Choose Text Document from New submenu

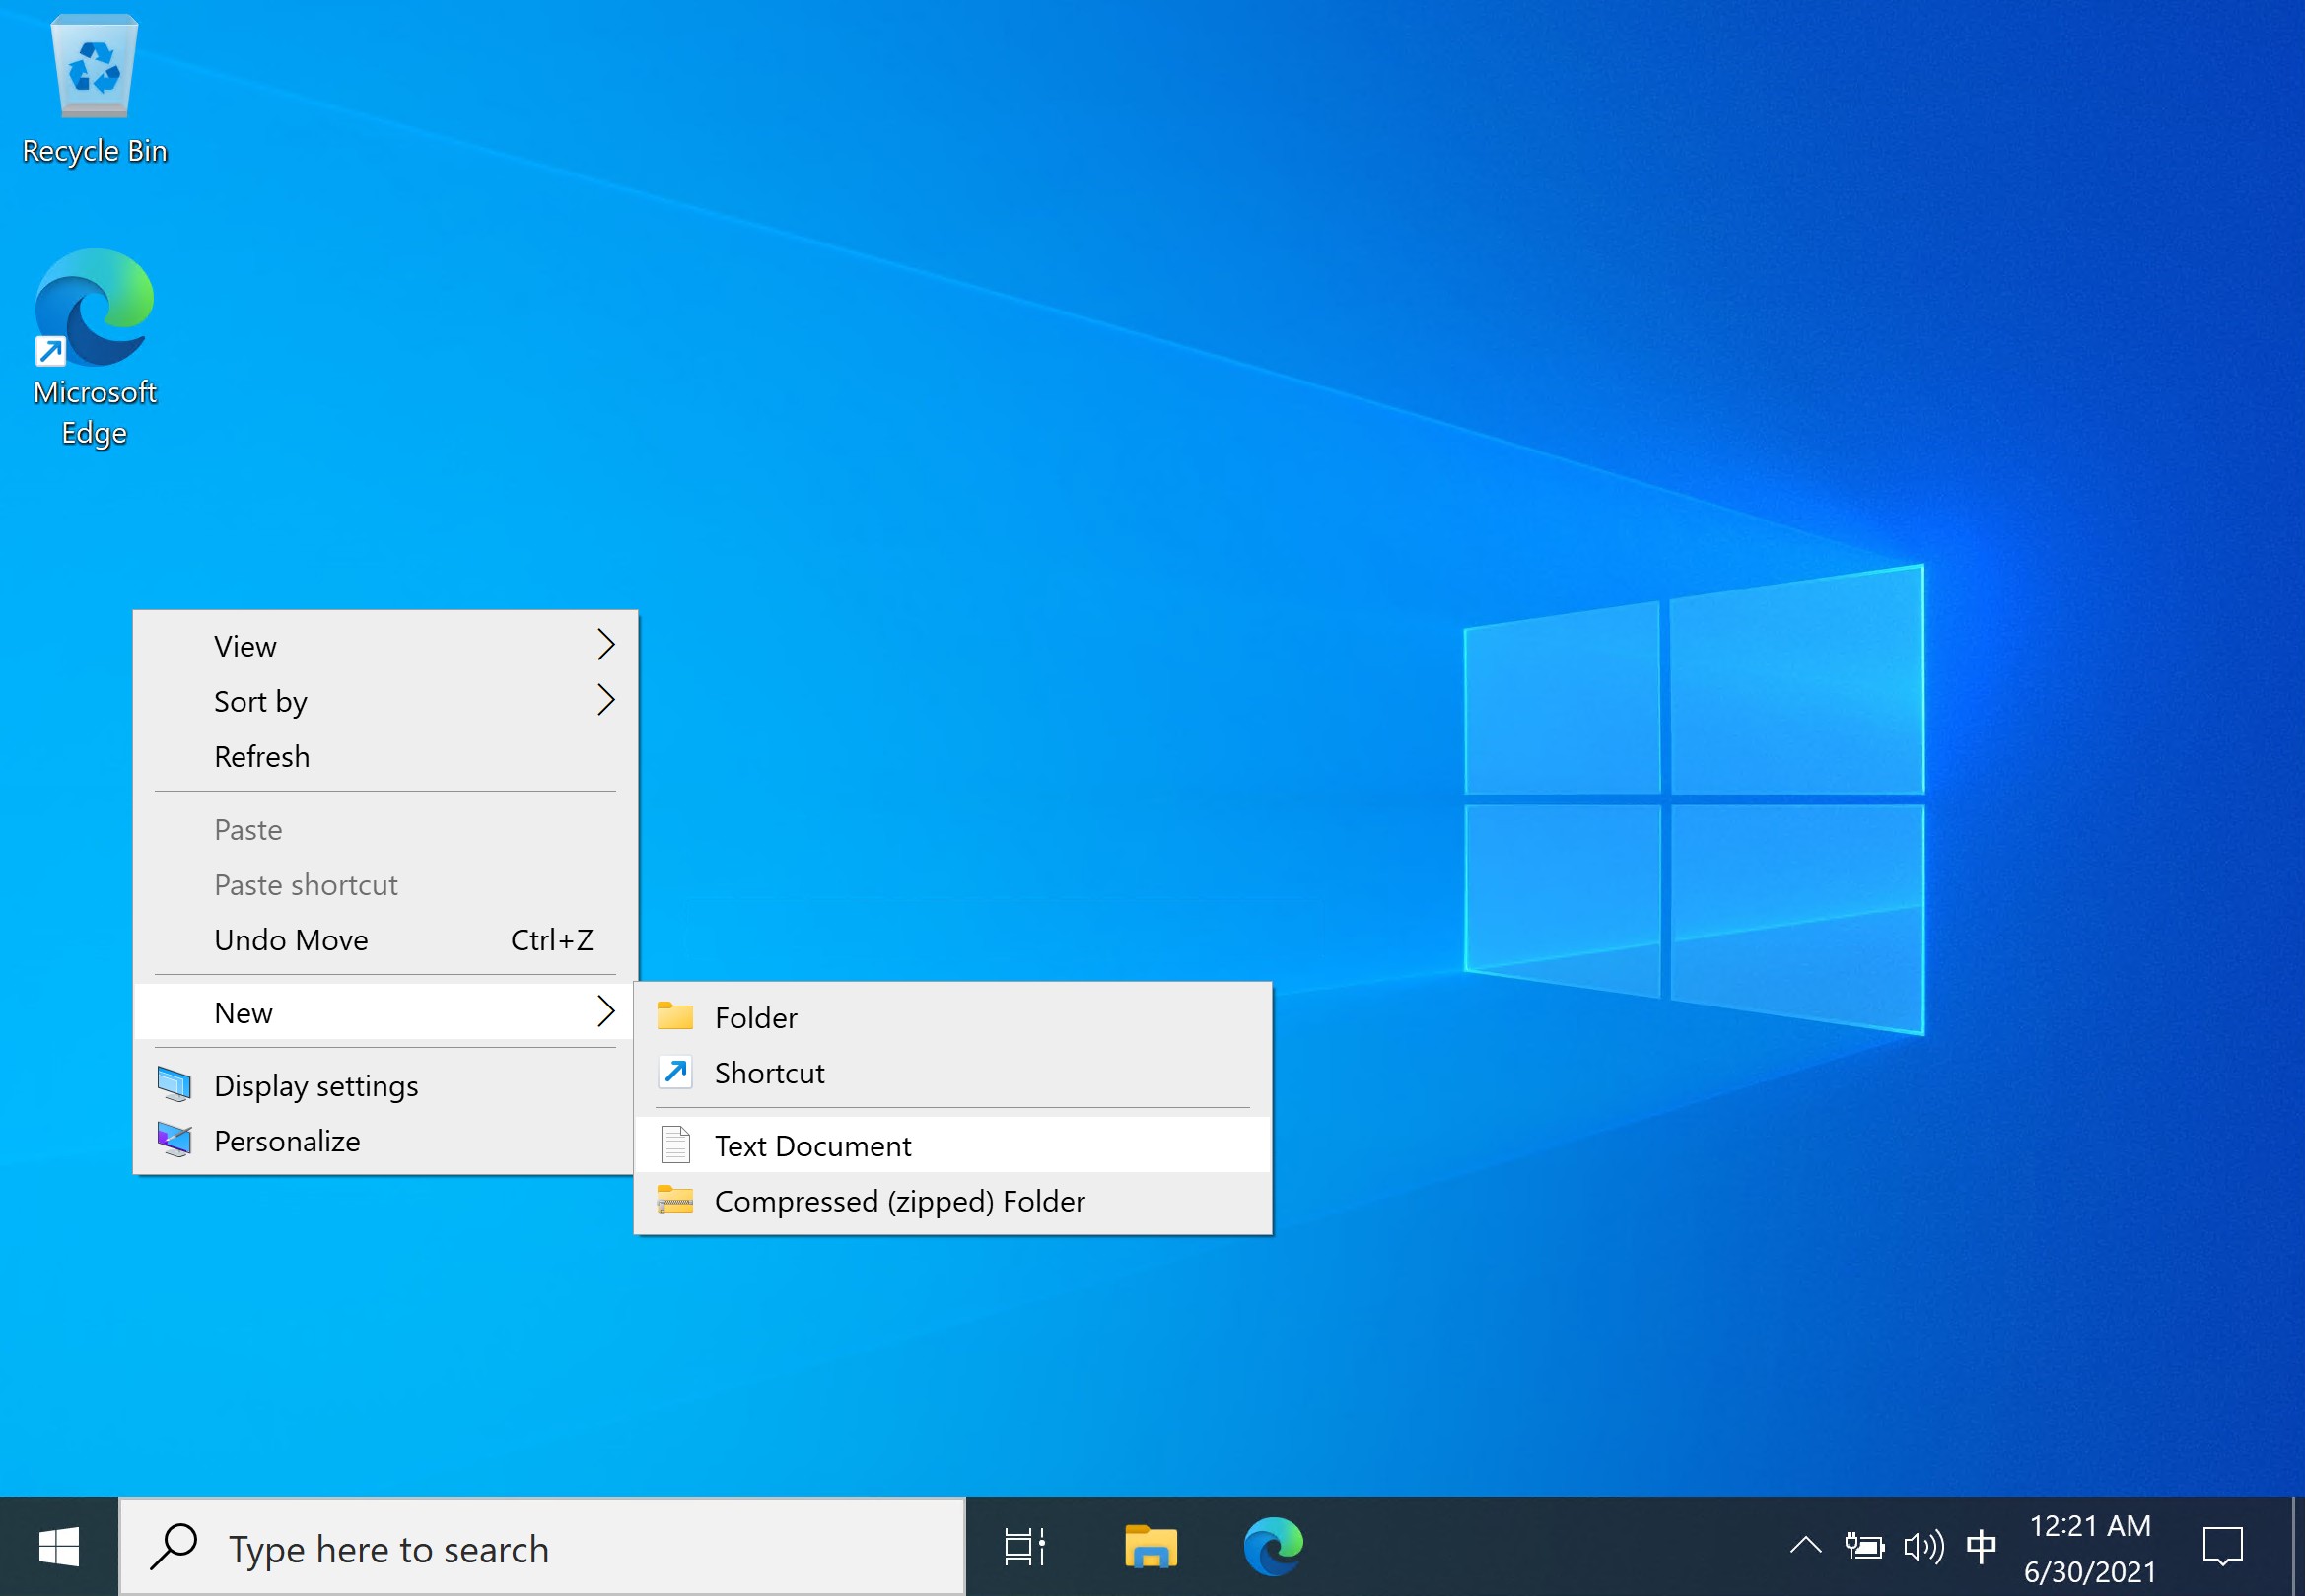pos(812,1146)
